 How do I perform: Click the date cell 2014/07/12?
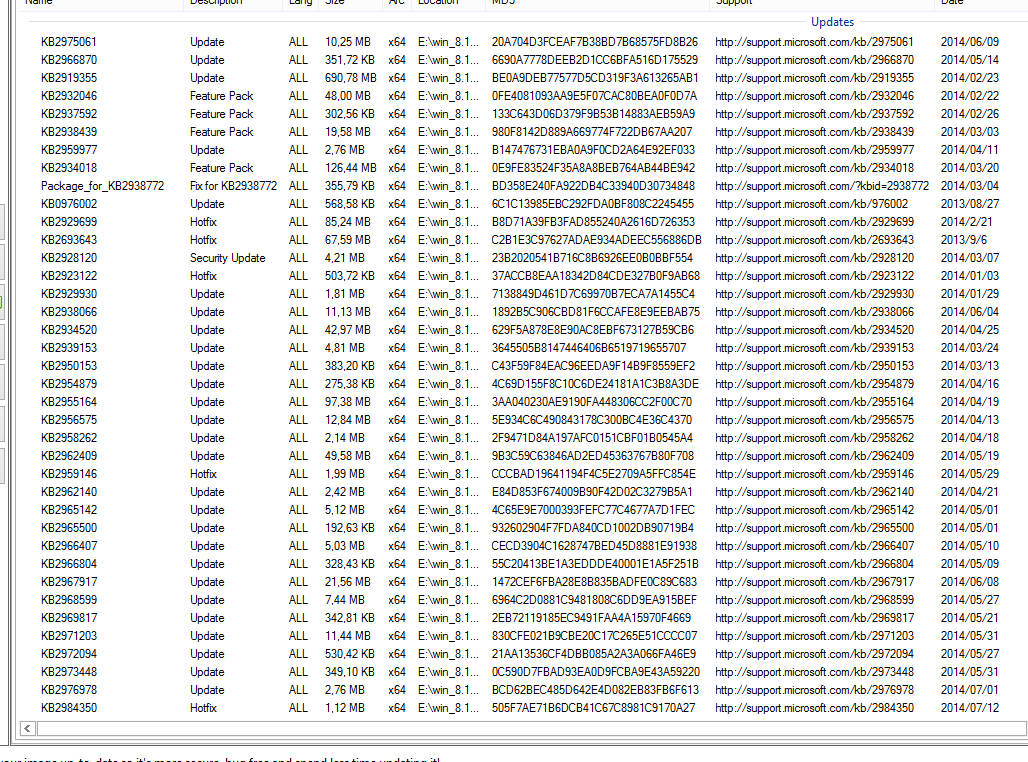pos(969,708)
